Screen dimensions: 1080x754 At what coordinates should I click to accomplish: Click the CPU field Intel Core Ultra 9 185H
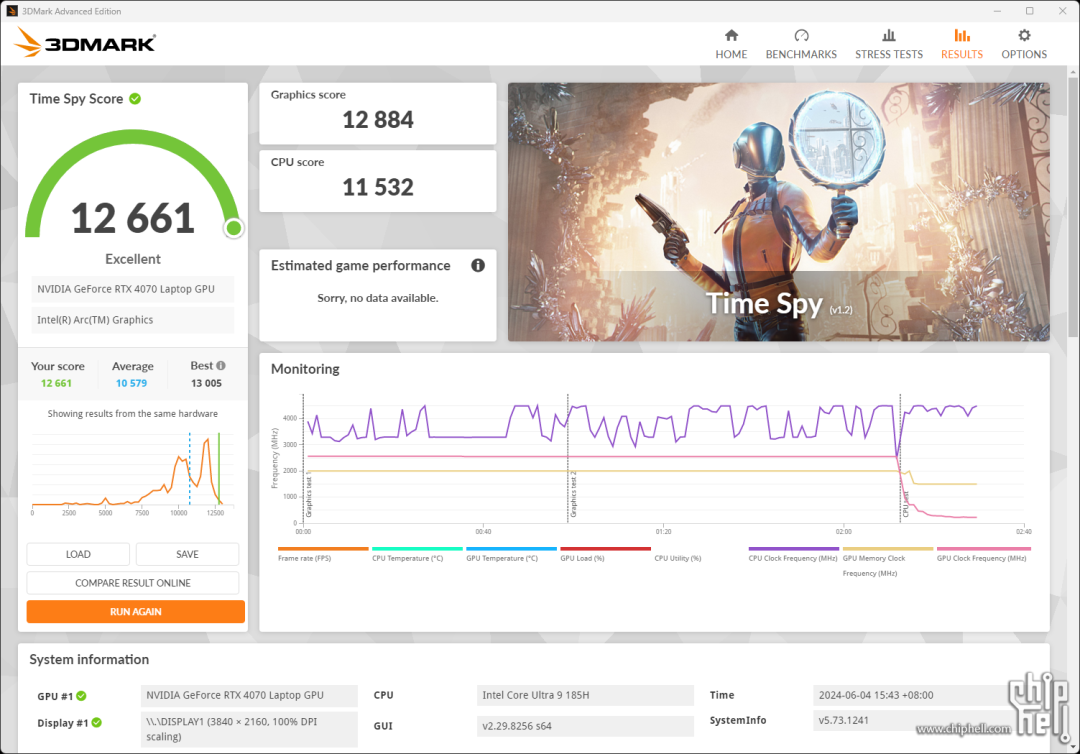point(585,695)
